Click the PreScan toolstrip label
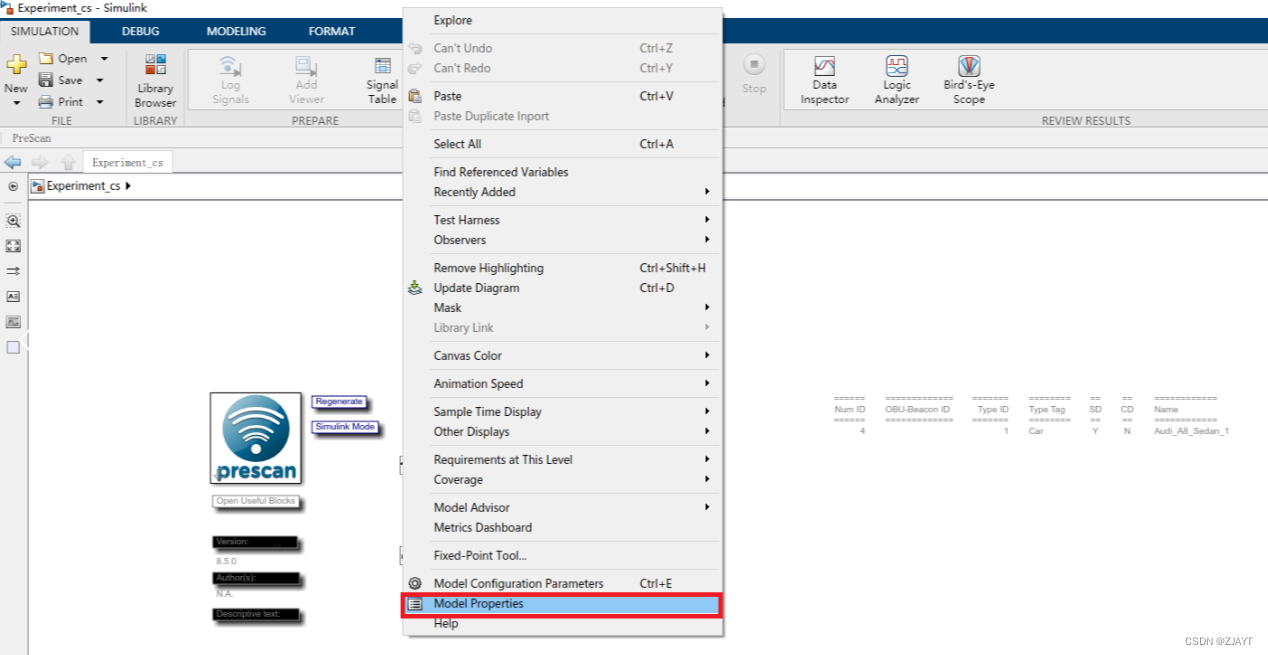This screenshot has width=1268, height=655. pos(32,138)
